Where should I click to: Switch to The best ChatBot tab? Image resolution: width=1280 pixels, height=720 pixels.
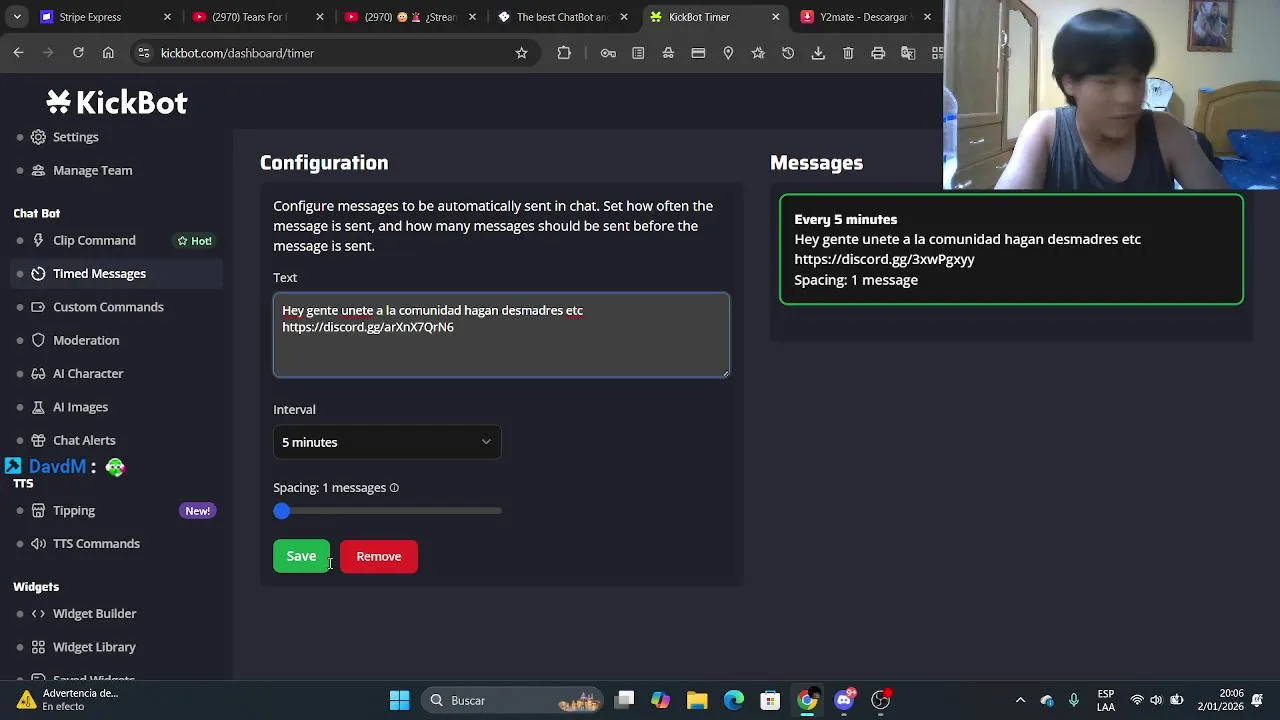click(562, 17)
